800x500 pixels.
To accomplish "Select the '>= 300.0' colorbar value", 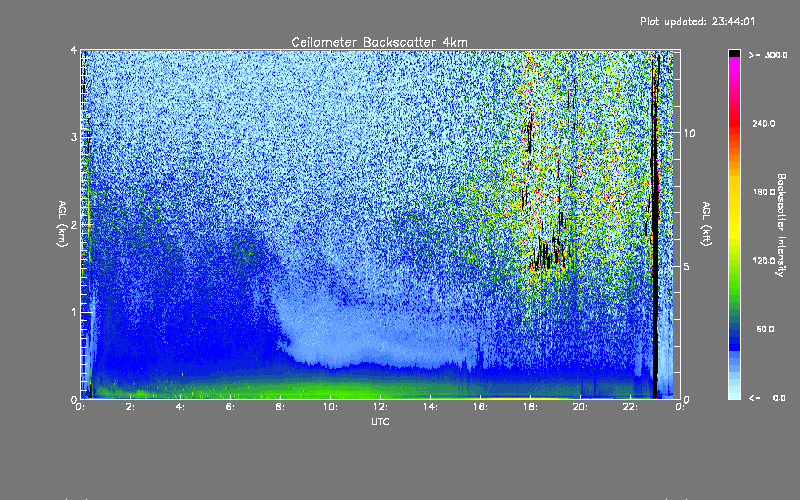I will click(768, 55).
